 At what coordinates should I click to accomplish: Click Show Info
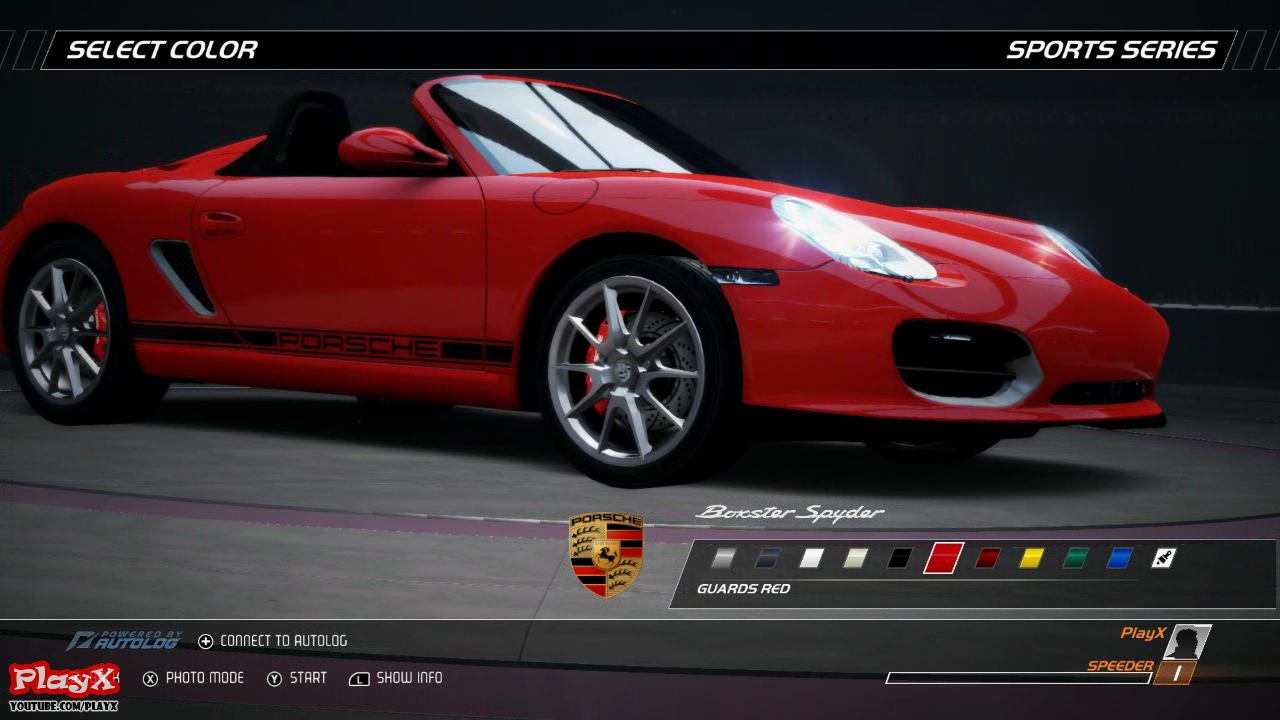[x=409, y=678]
